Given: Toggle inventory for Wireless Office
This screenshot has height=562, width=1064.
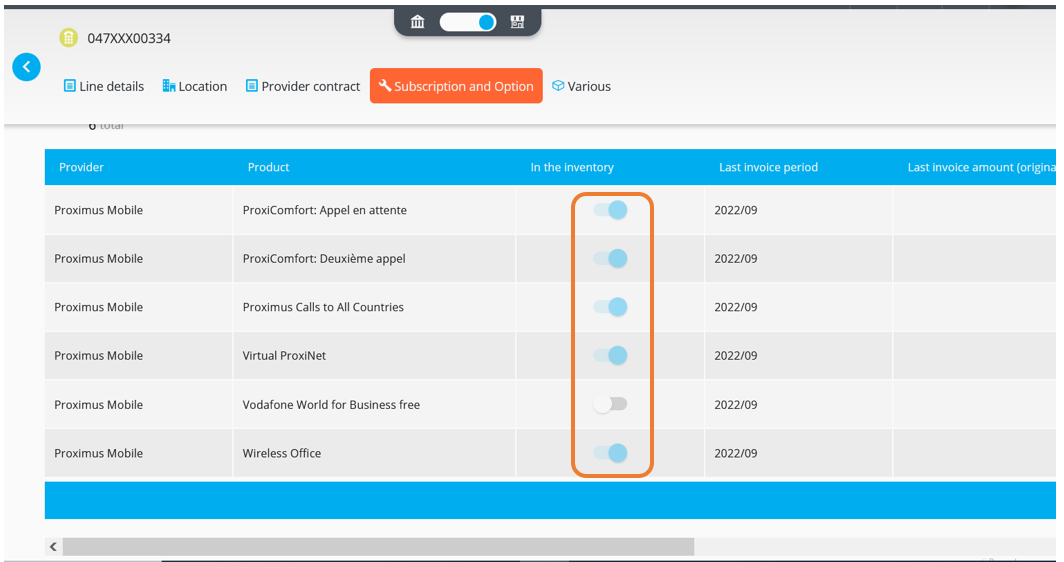Looking at the screenshot, I should coord(610,453).
